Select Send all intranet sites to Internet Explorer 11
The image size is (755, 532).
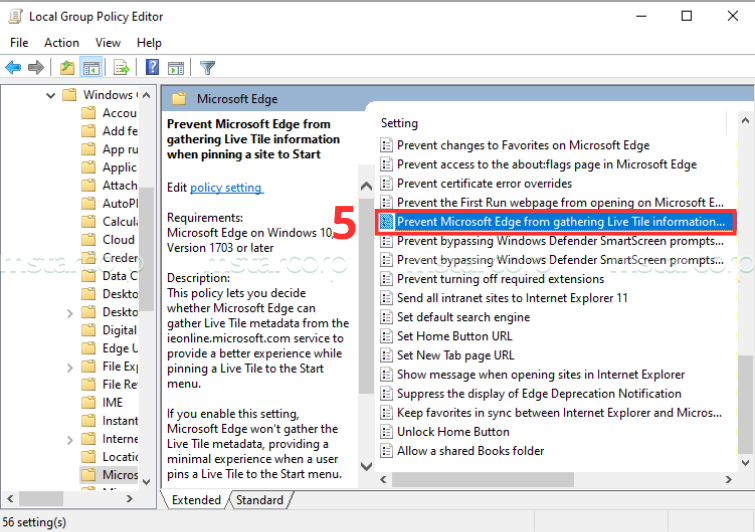pyautogui.click(x=512, y=298)
